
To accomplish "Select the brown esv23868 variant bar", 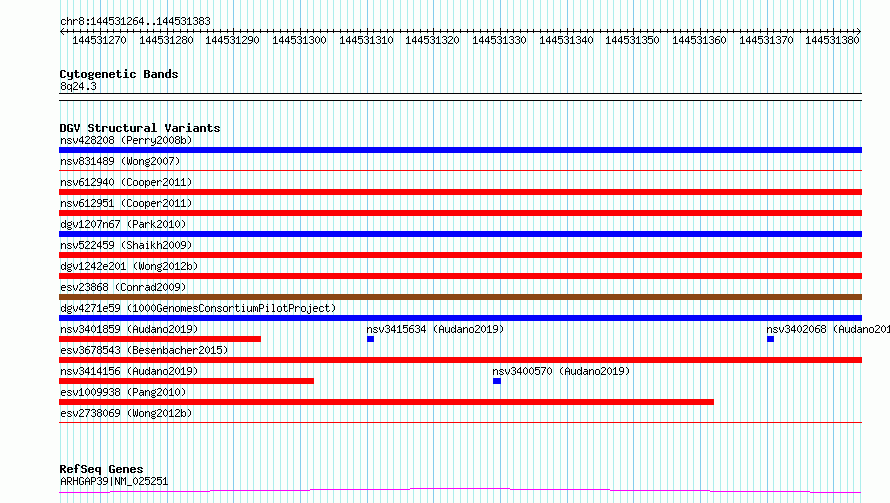I will coord(460,297).
